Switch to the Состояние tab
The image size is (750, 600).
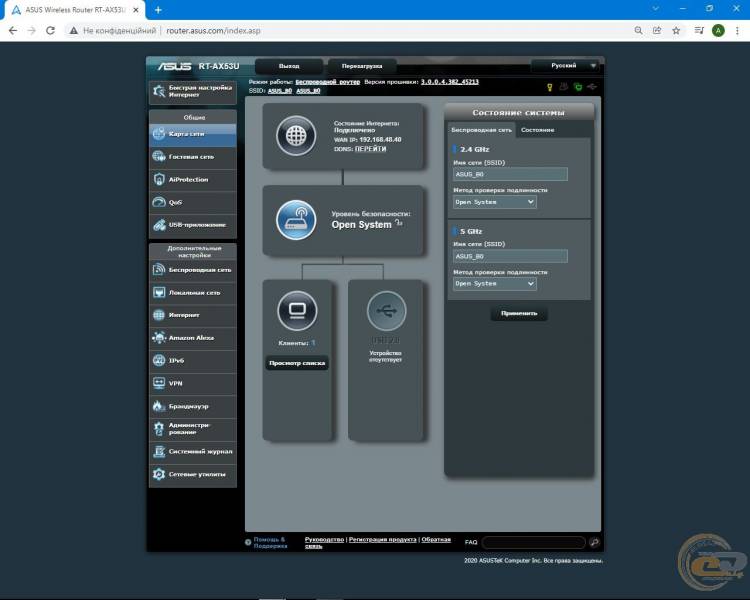538,130
